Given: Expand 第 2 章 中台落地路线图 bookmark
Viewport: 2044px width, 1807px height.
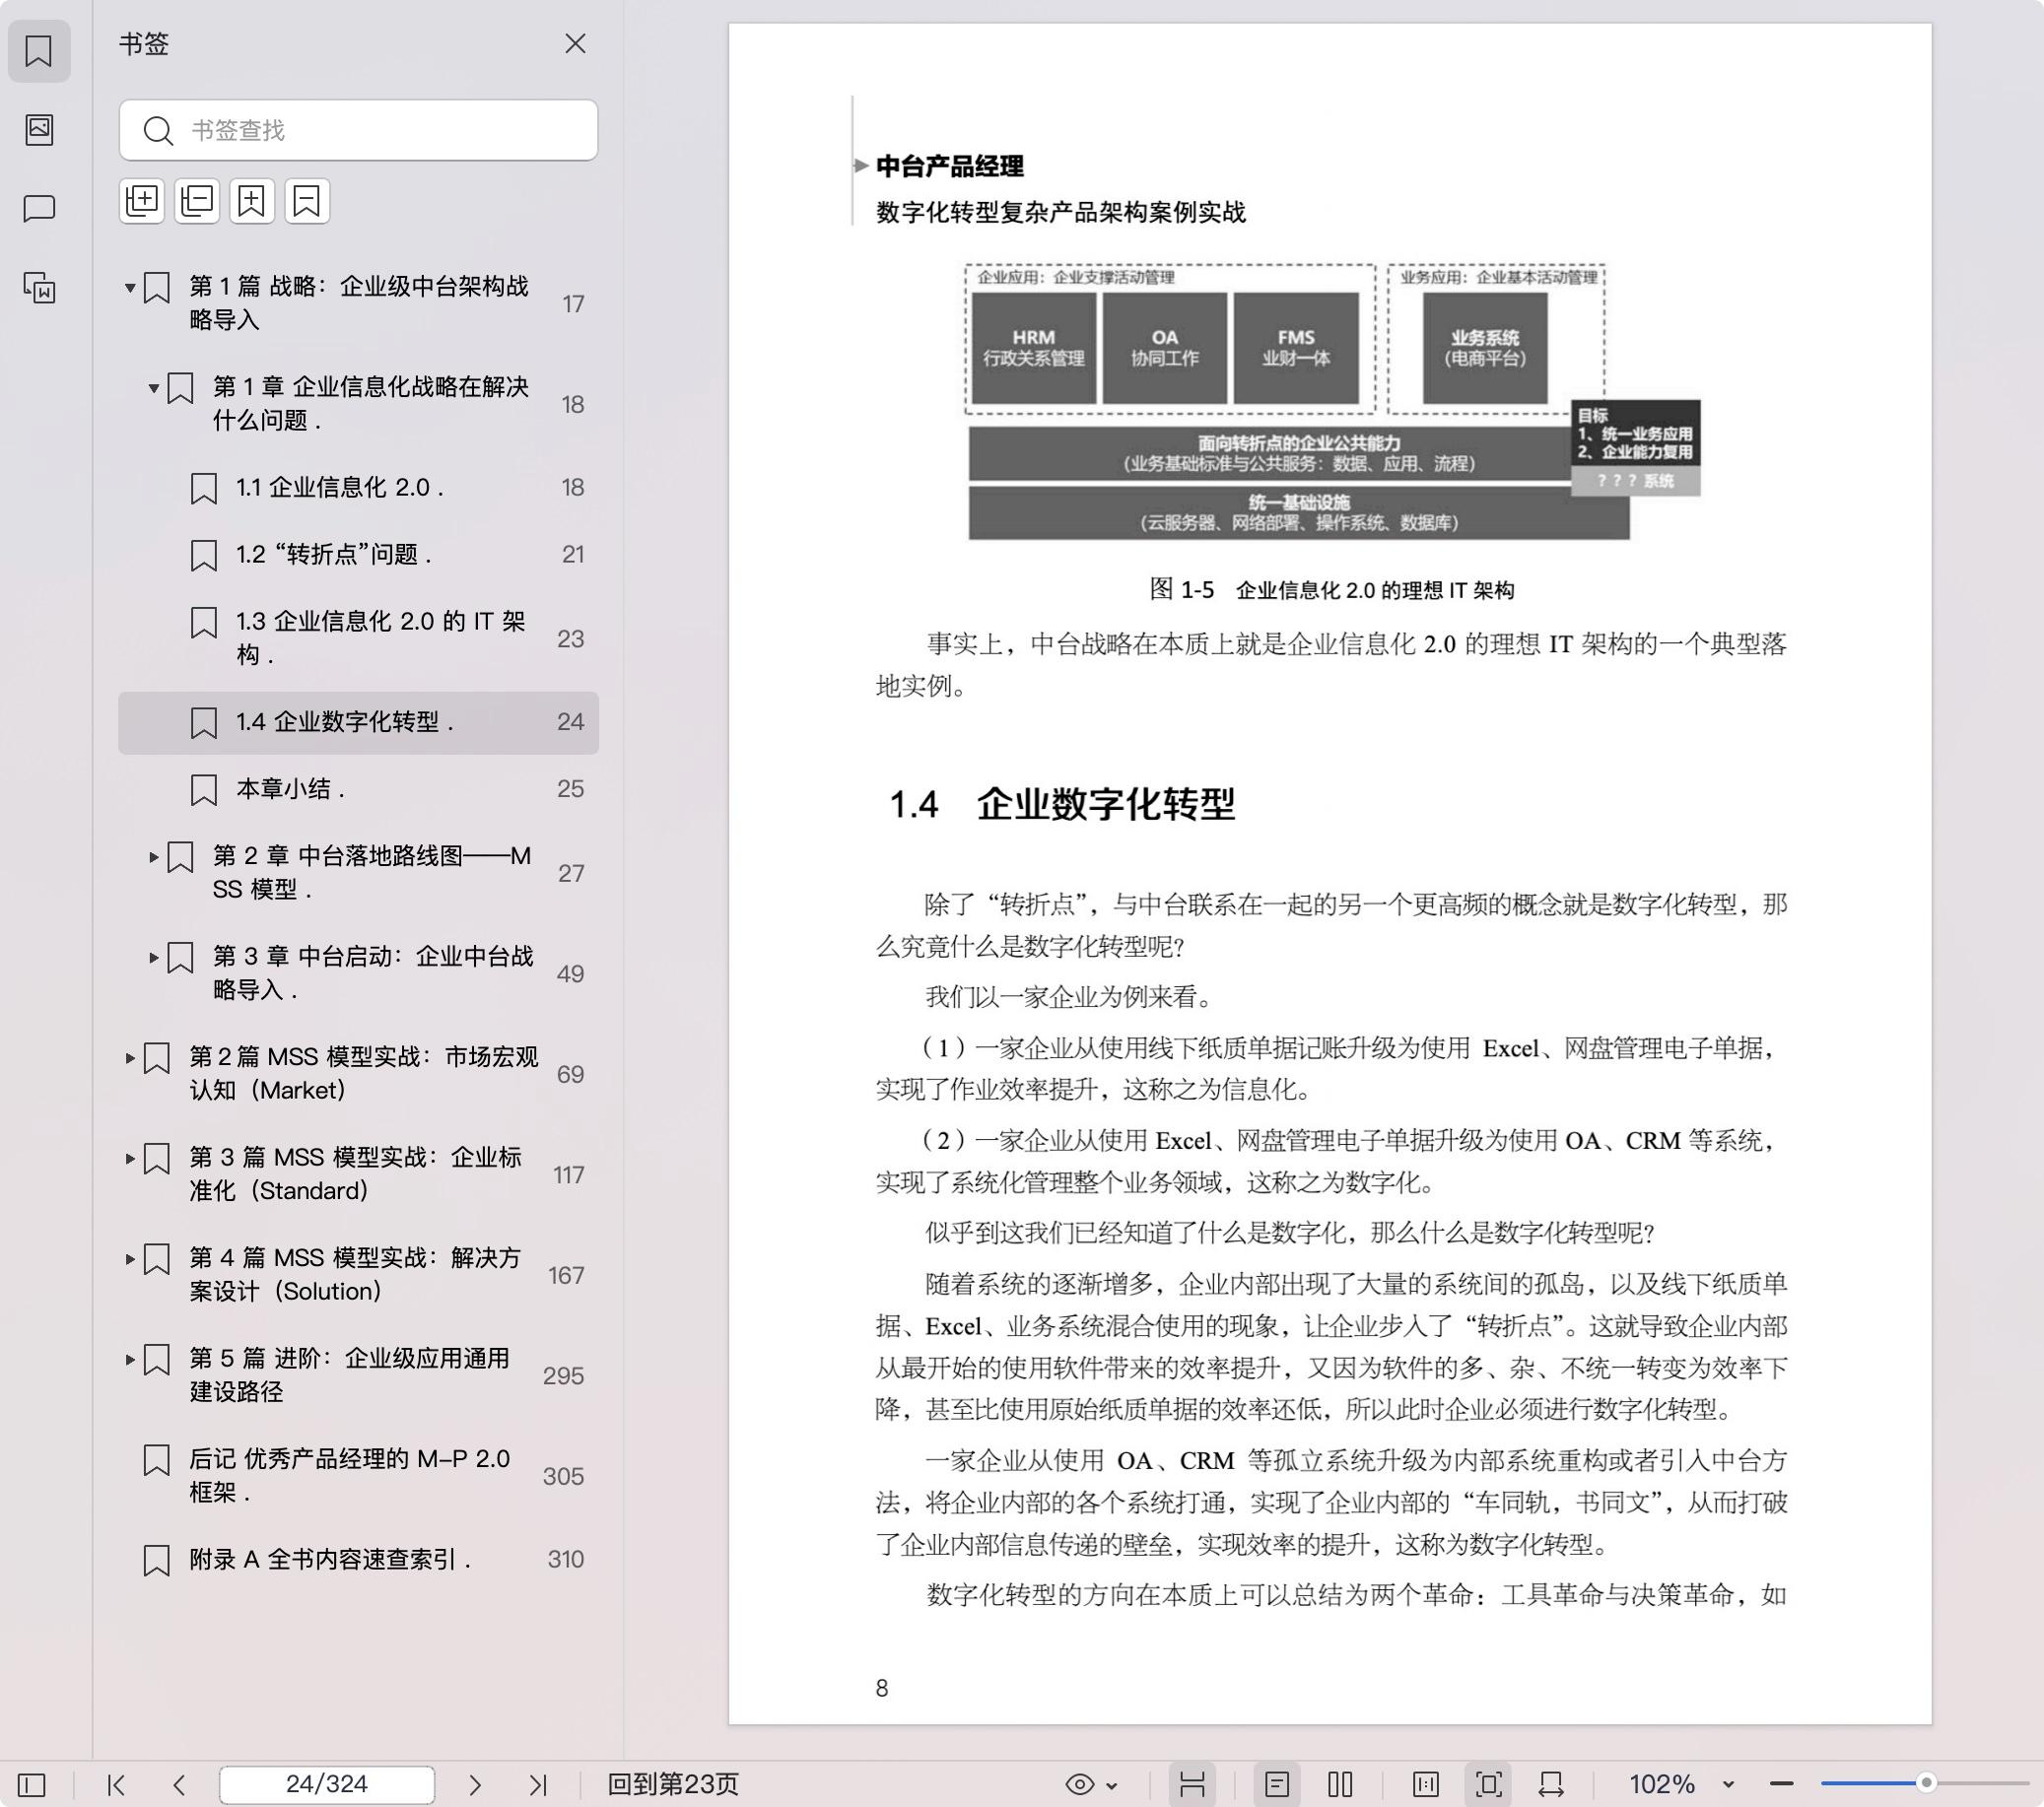Looking at the screenshot, I should [x=153, y=857].
